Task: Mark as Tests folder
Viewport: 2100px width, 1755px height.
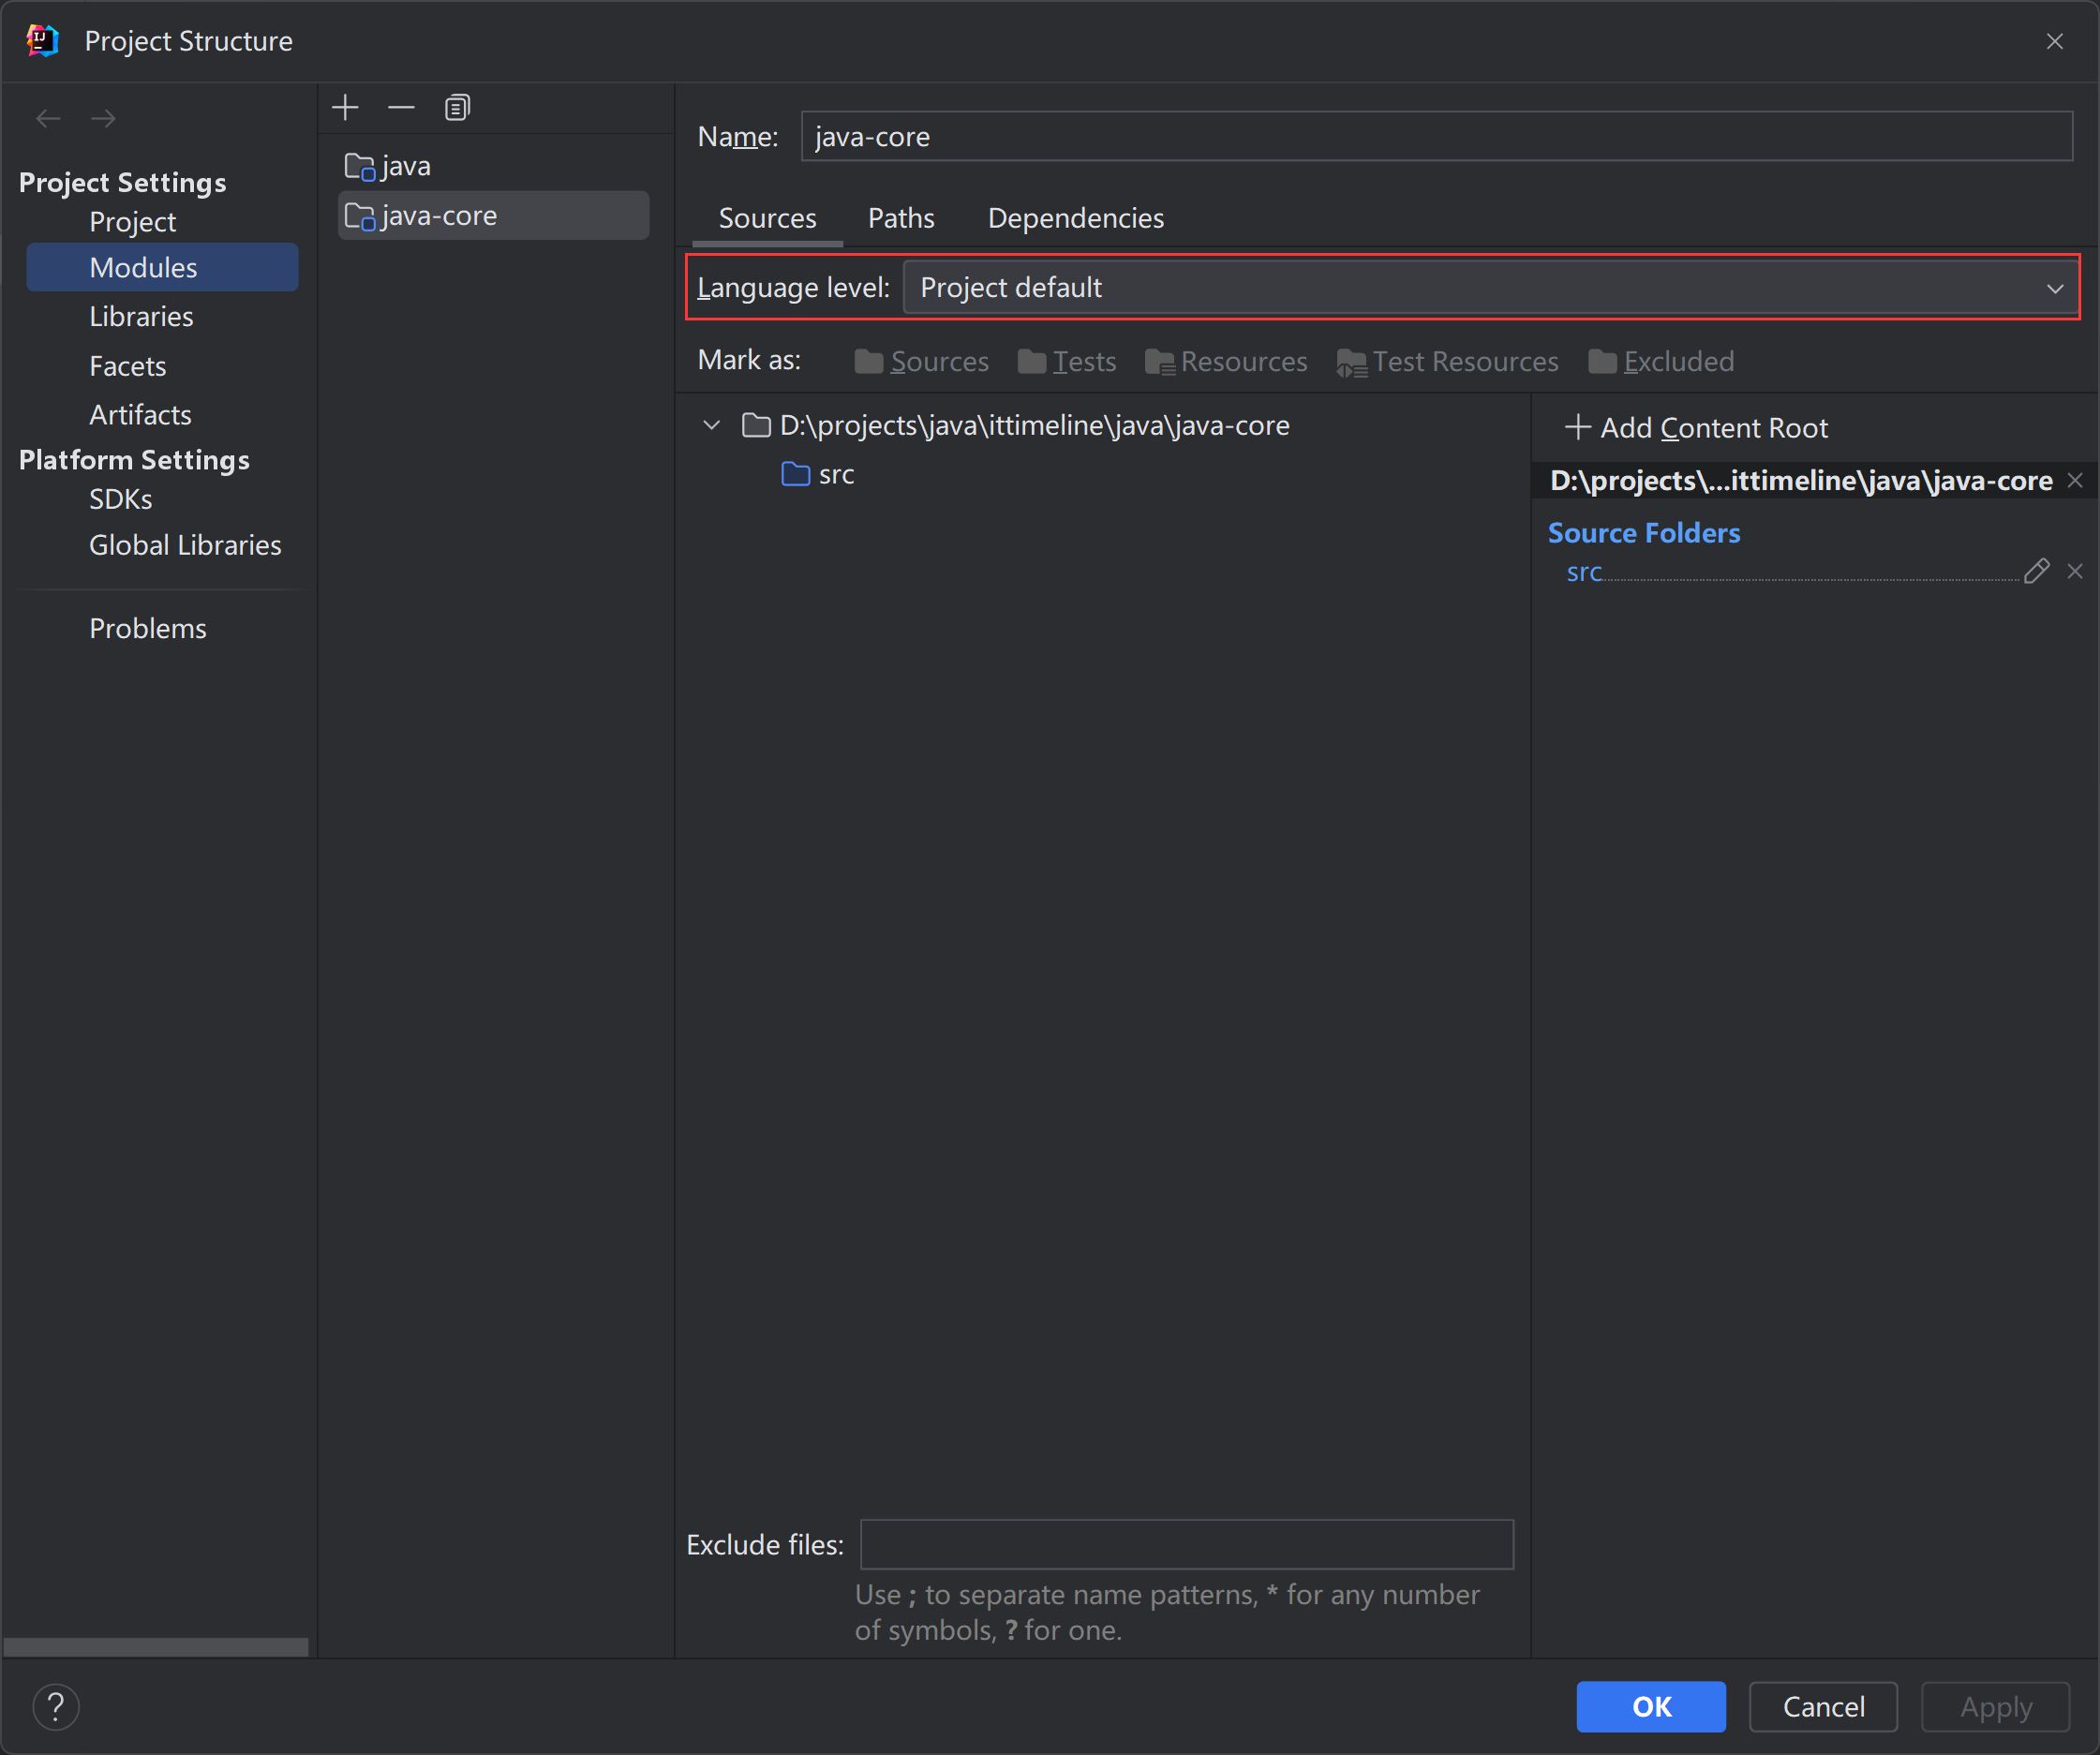Action: pyautogui.click(x=1066, y=361)
